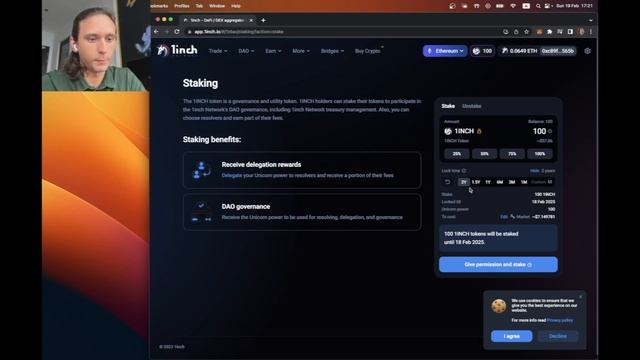This screenshot has width=640, height=360.
Task: Click the share icon in the address bar
Action: click(x=516, y=31)
